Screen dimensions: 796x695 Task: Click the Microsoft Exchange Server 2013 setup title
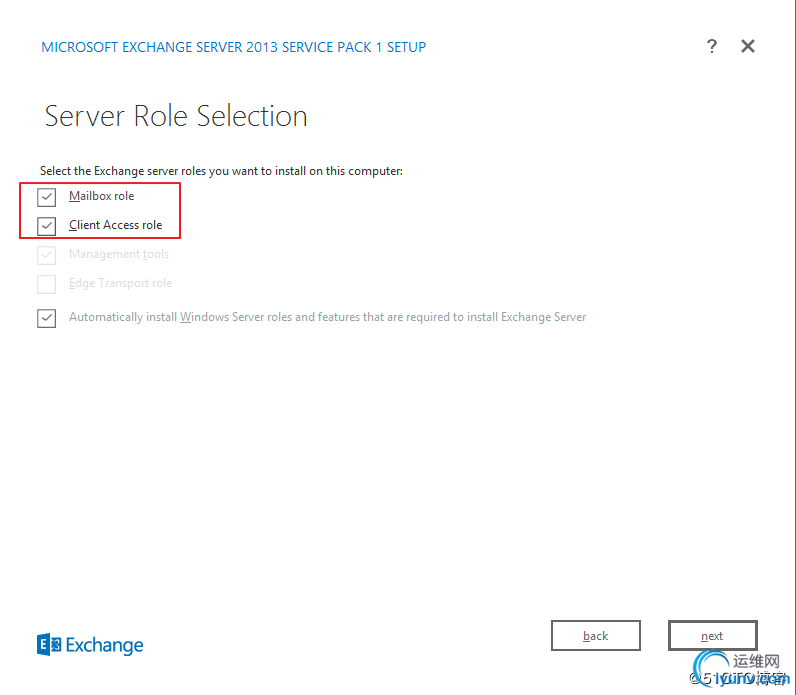(x=234, y=47)
